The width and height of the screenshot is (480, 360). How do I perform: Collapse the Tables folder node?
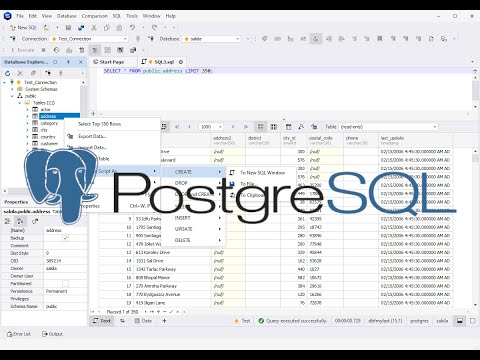tap(20, 103)
